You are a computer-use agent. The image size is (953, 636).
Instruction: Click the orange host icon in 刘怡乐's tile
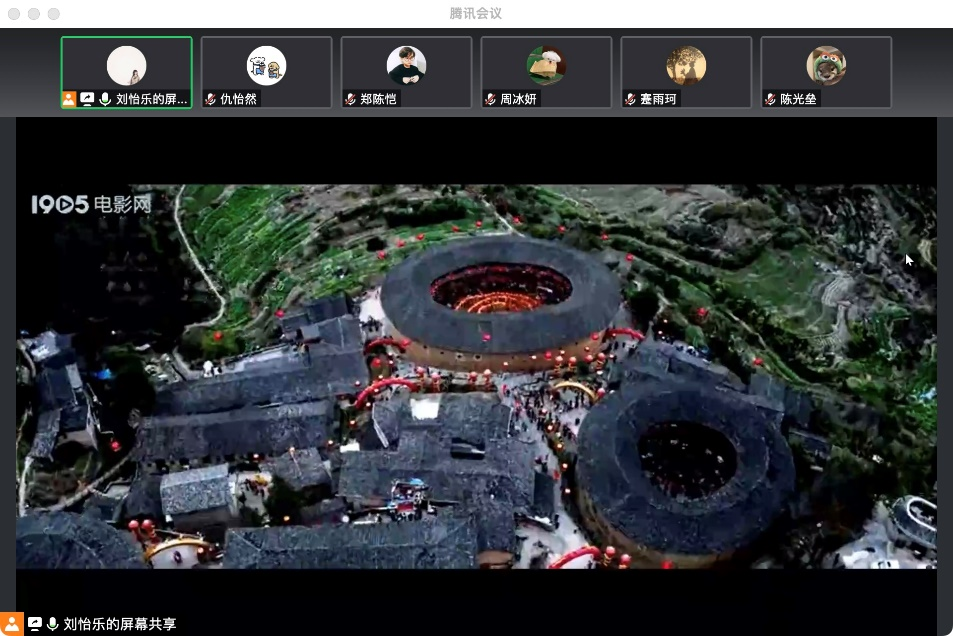pos(69,99)
